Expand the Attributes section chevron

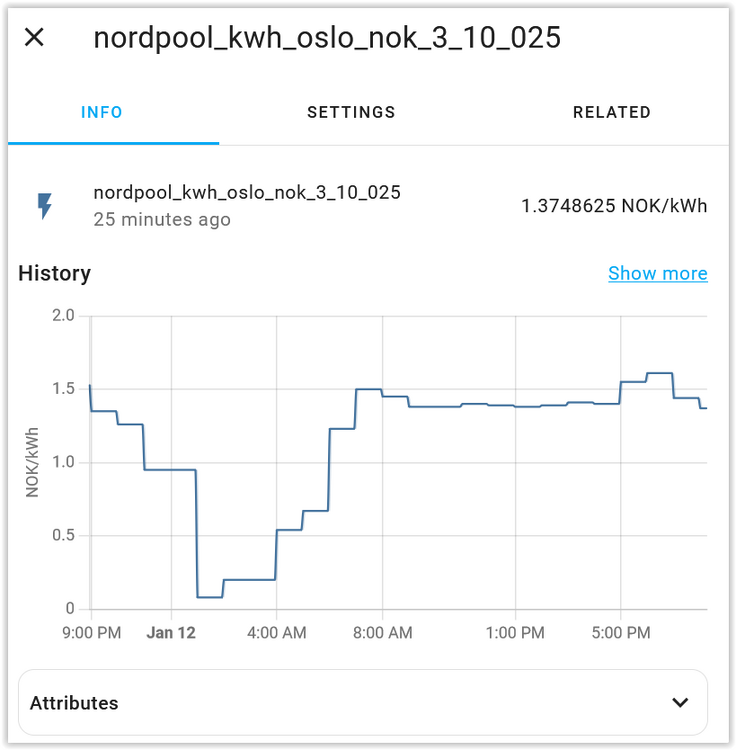click(x=680, y=702)
